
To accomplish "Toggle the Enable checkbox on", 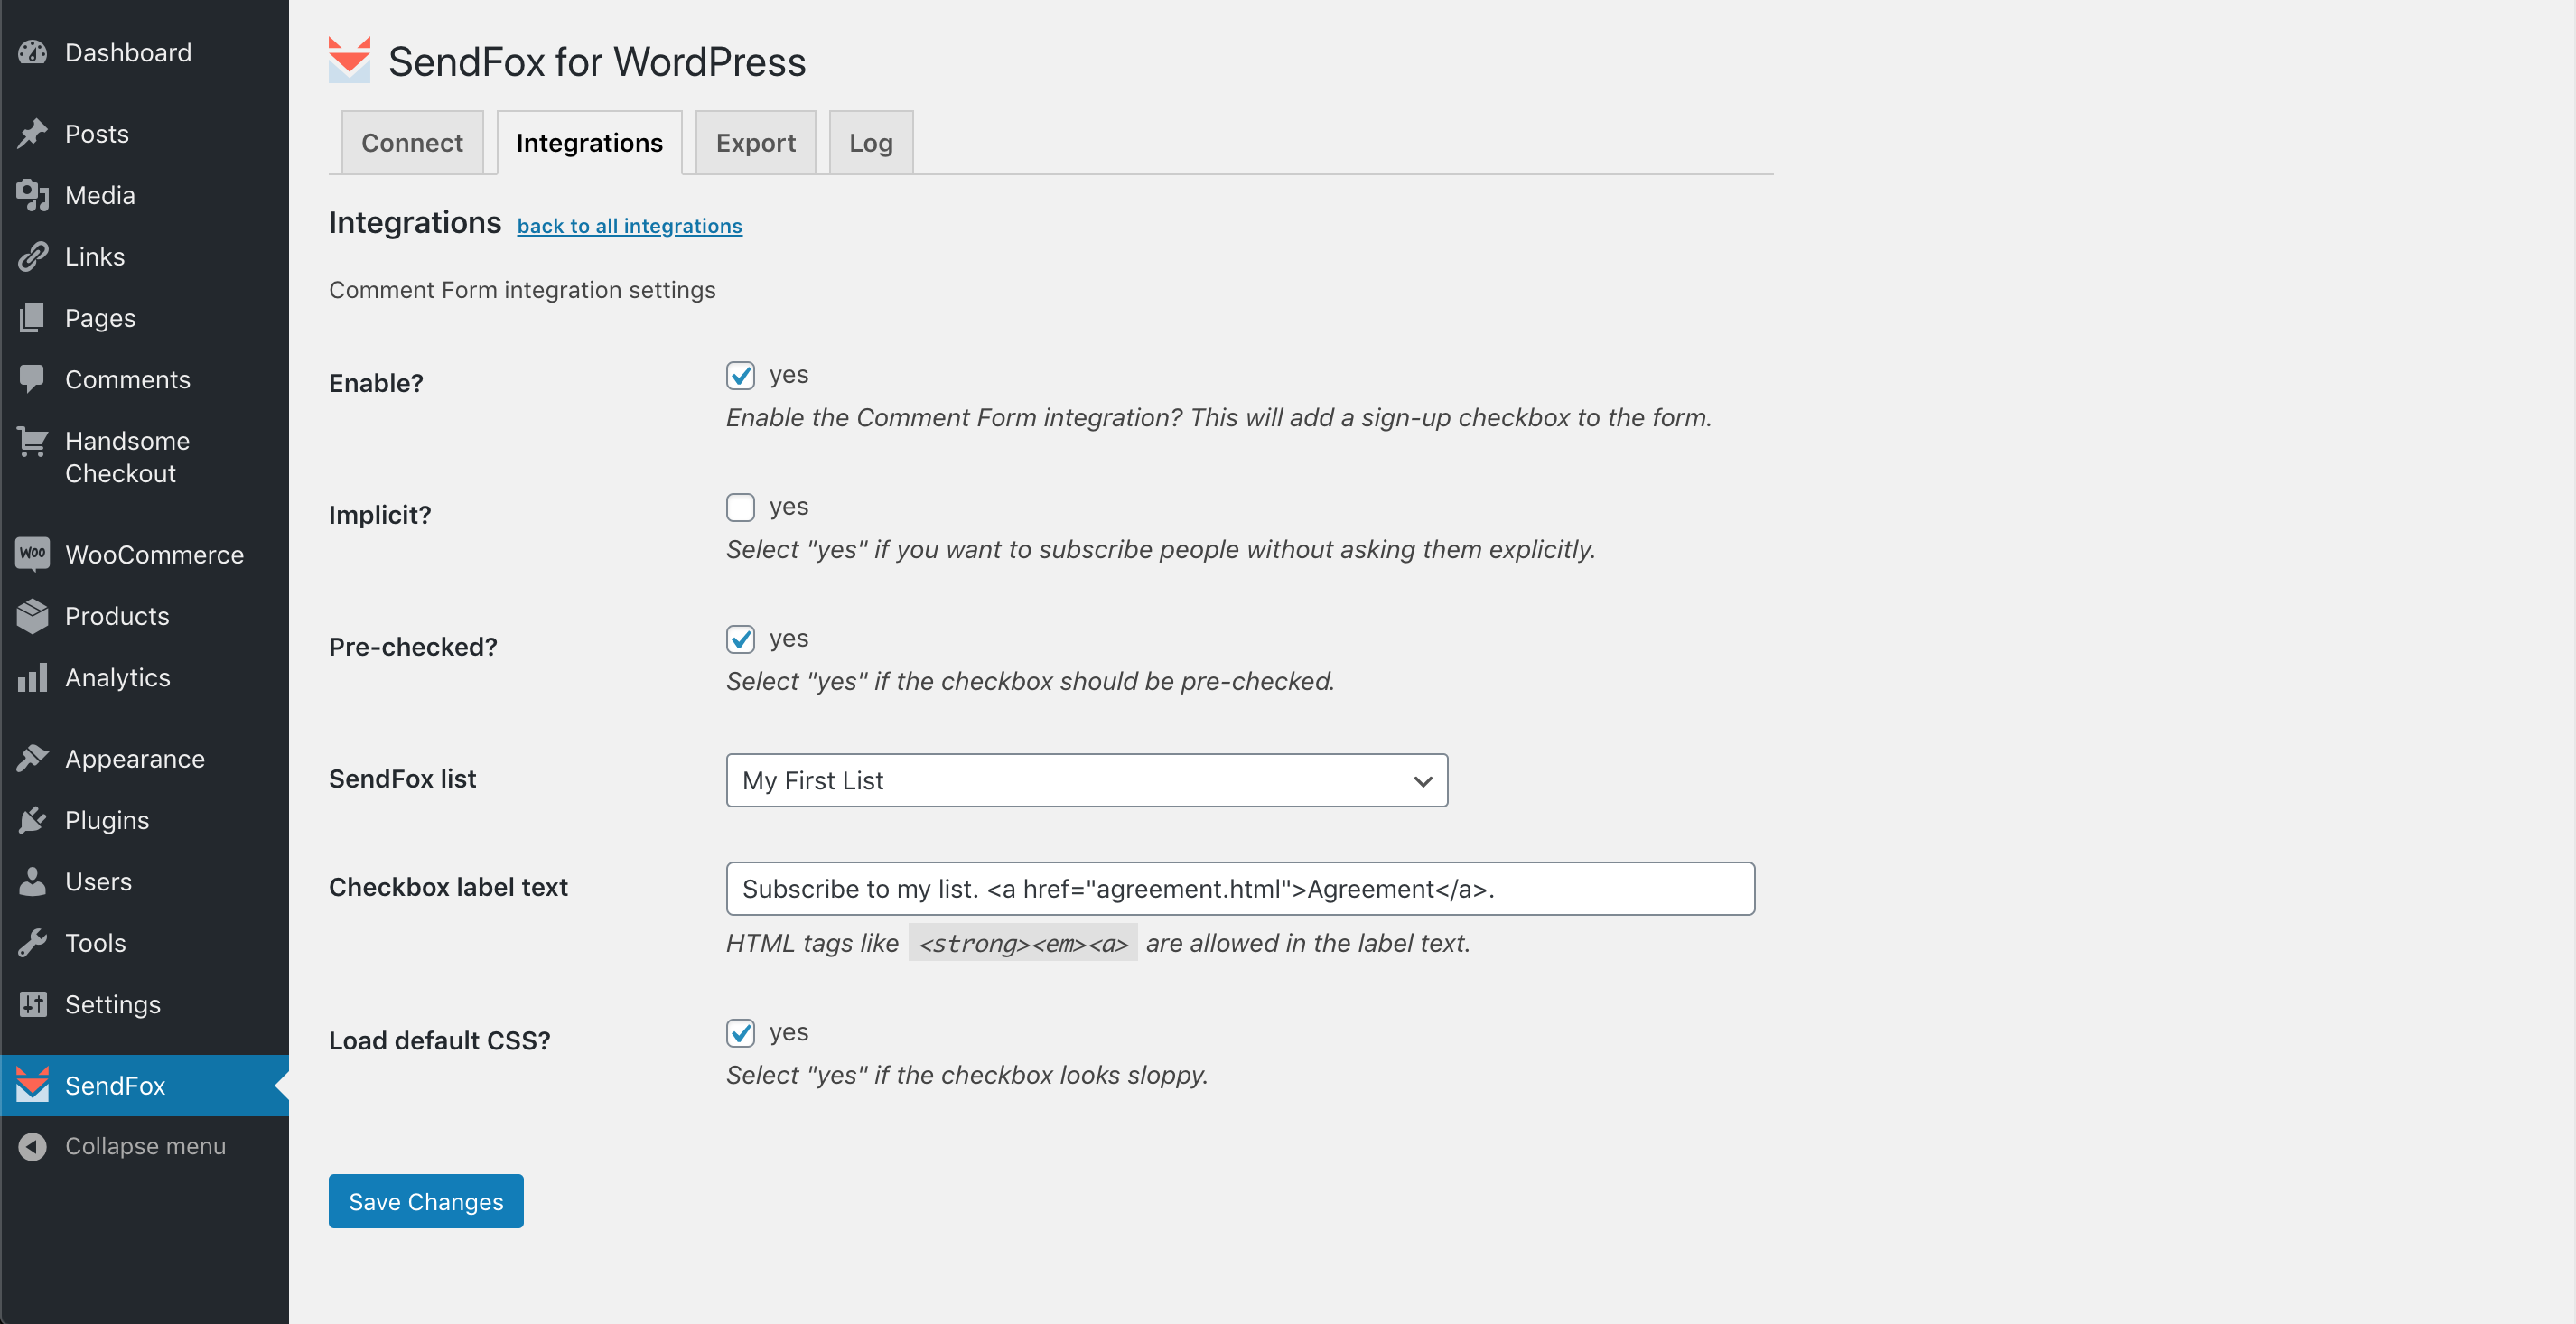I will coord(740,373).
